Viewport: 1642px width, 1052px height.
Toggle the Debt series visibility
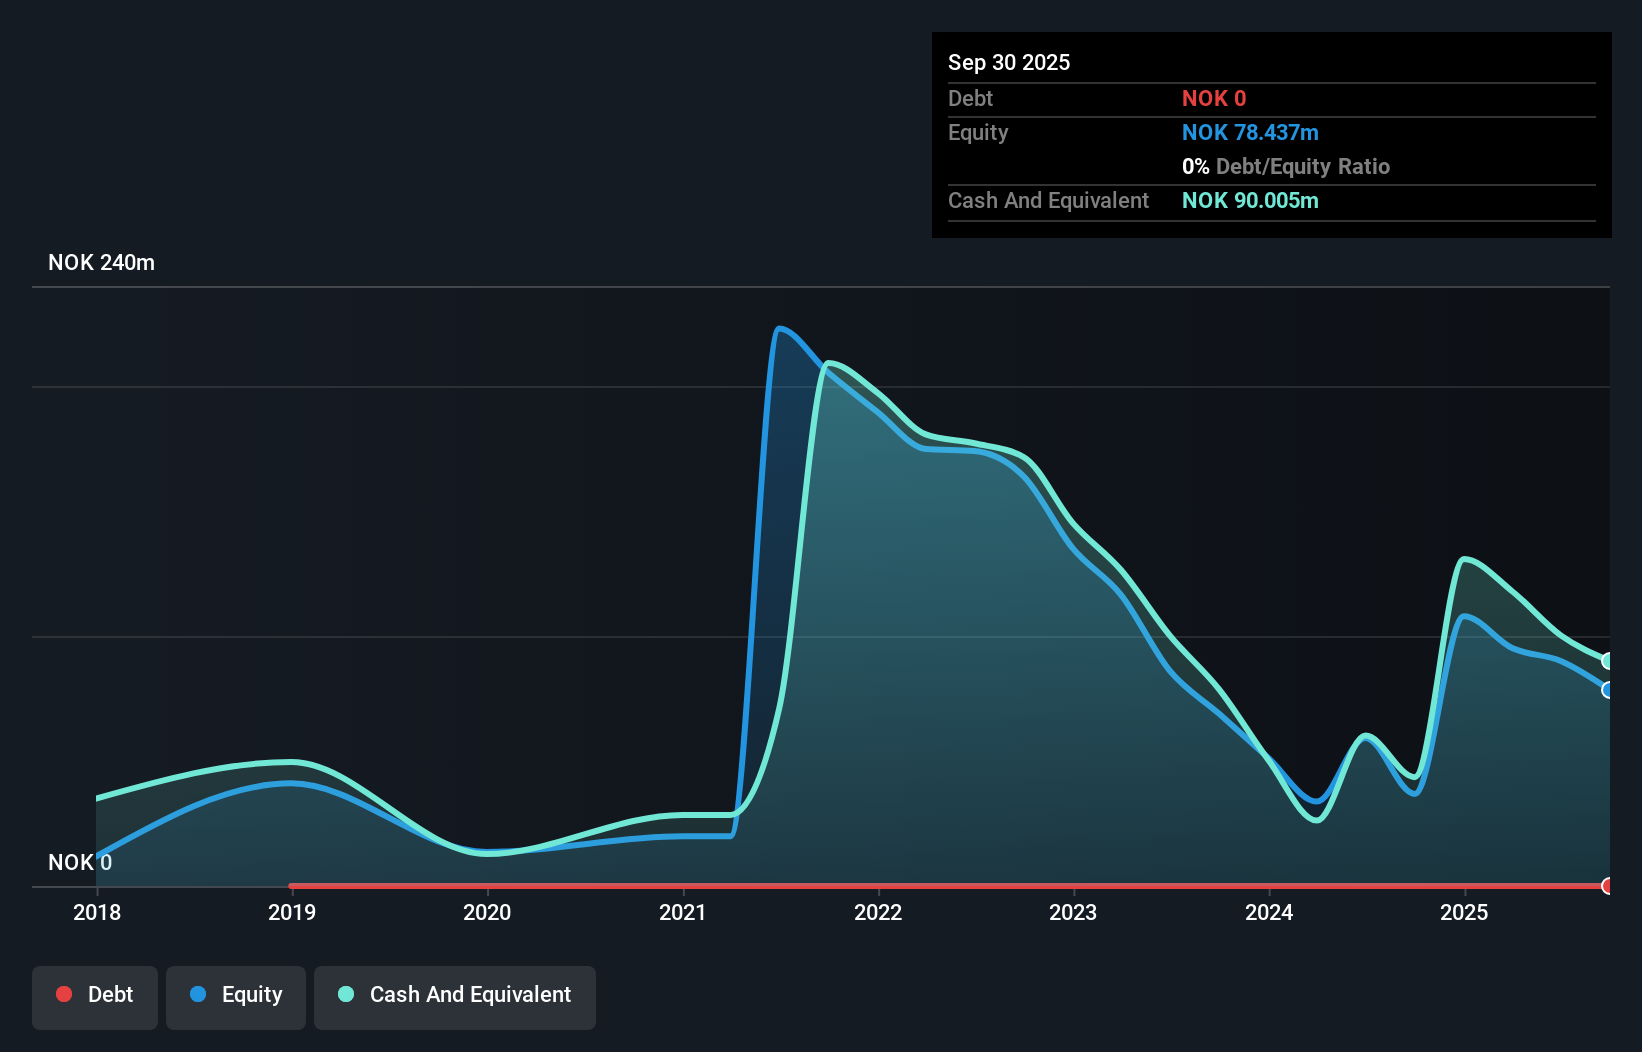[94, 997]
